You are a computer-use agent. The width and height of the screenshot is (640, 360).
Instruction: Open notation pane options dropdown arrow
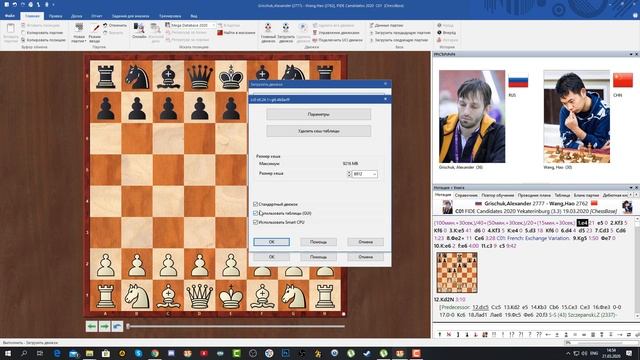click(x=631, y=188)
